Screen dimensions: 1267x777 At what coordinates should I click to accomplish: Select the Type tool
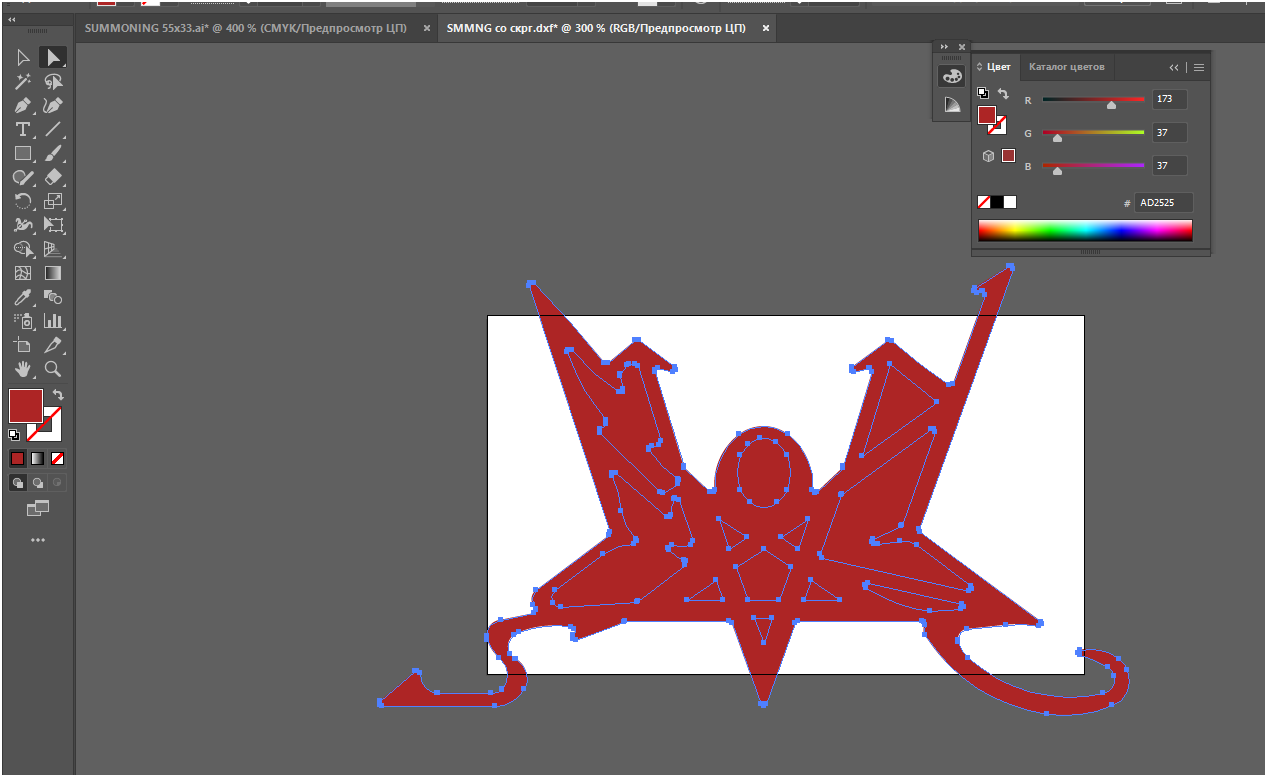[22, 130]
